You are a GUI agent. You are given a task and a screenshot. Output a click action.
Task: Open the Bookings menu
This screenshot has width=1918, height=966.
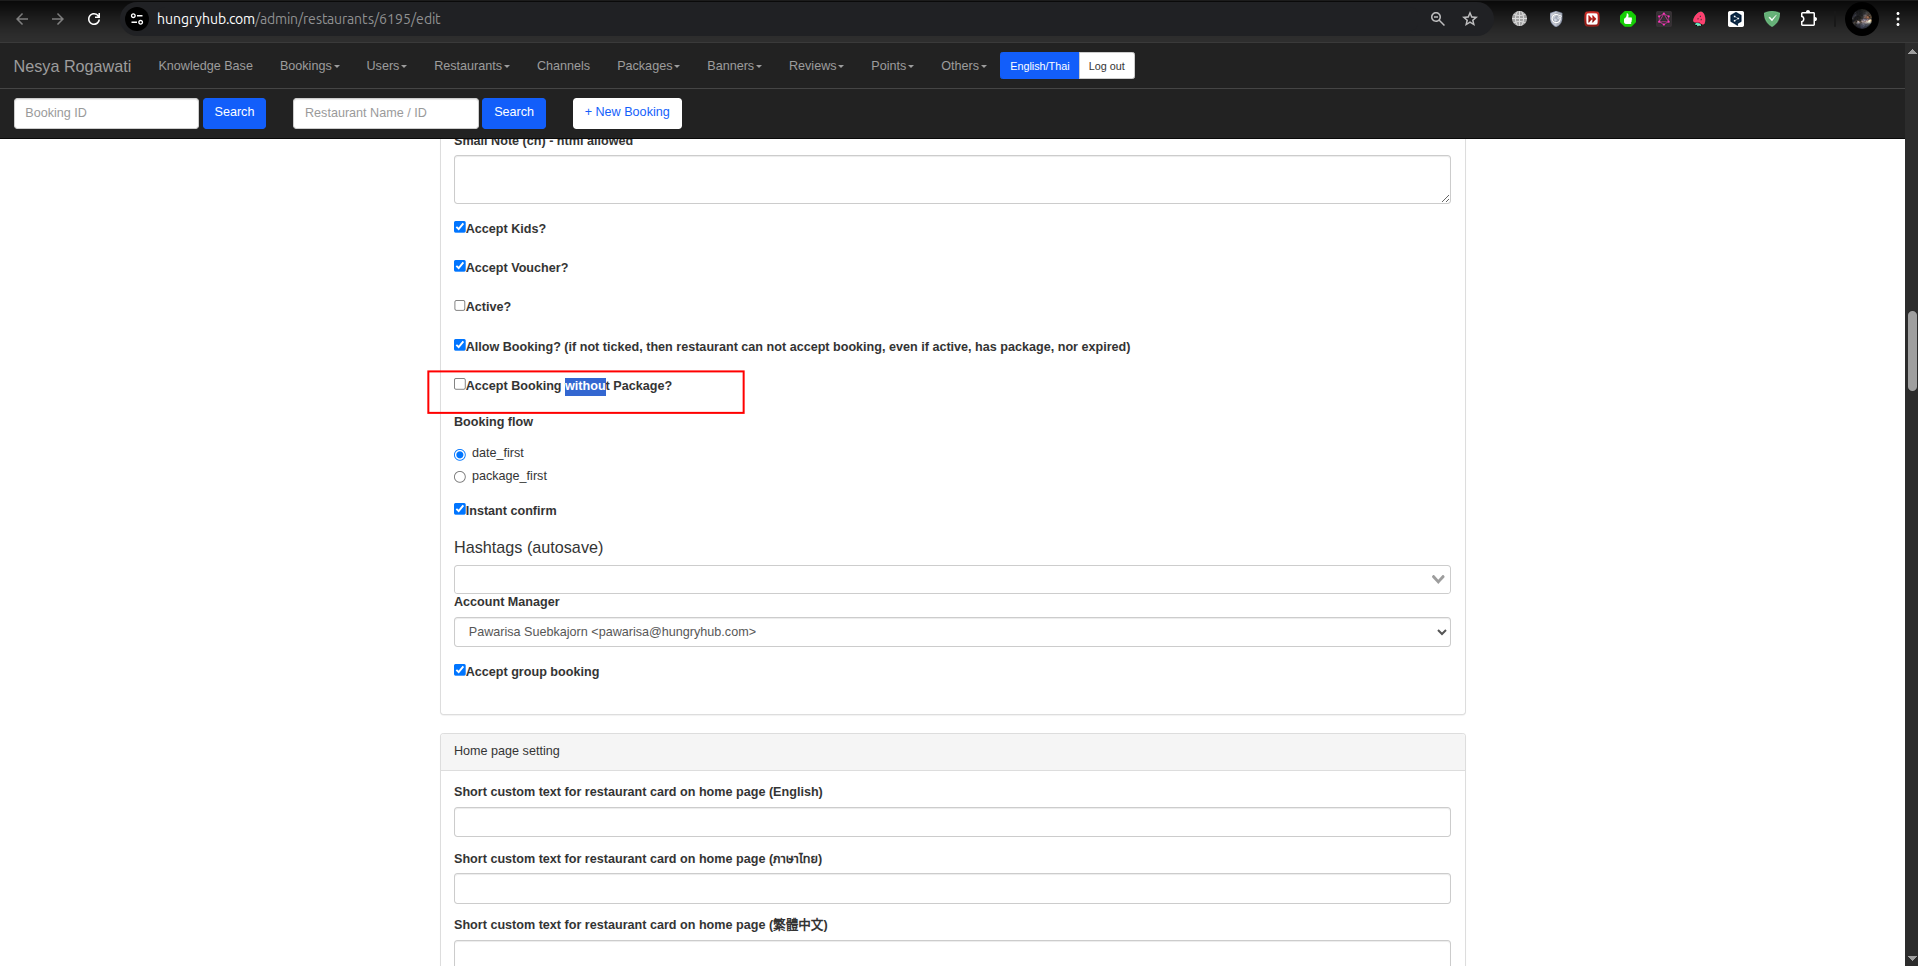[309, 66]
